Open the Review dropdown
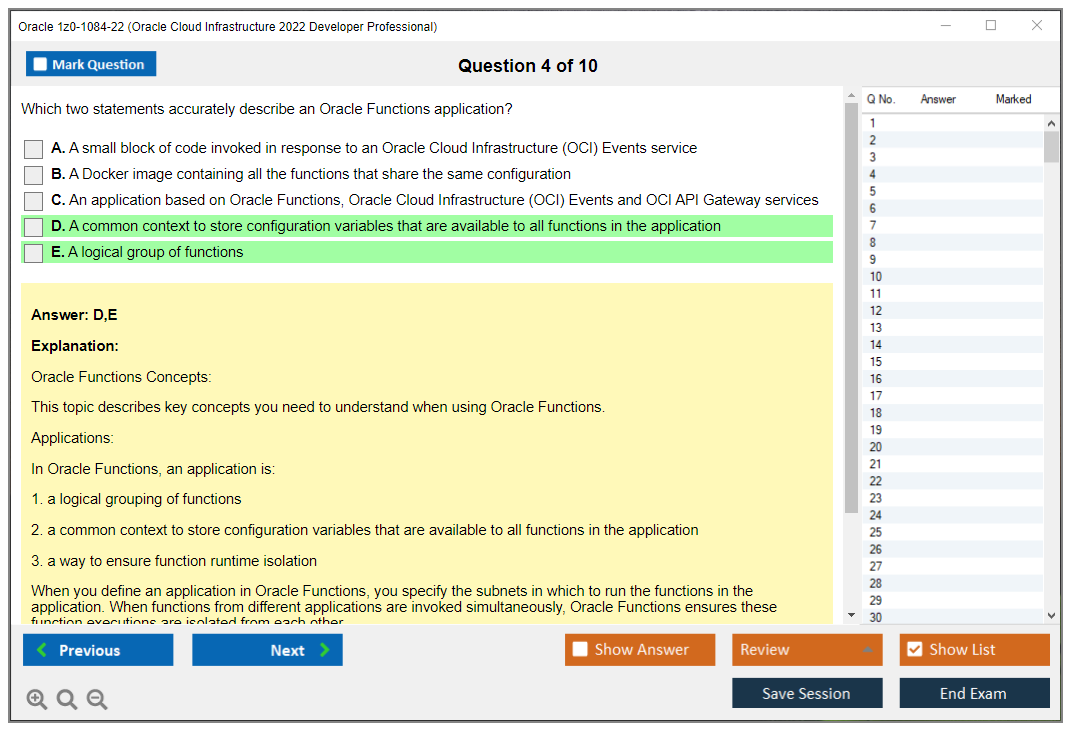Viewport: 1075px width, 735px height. click(807, 649)
